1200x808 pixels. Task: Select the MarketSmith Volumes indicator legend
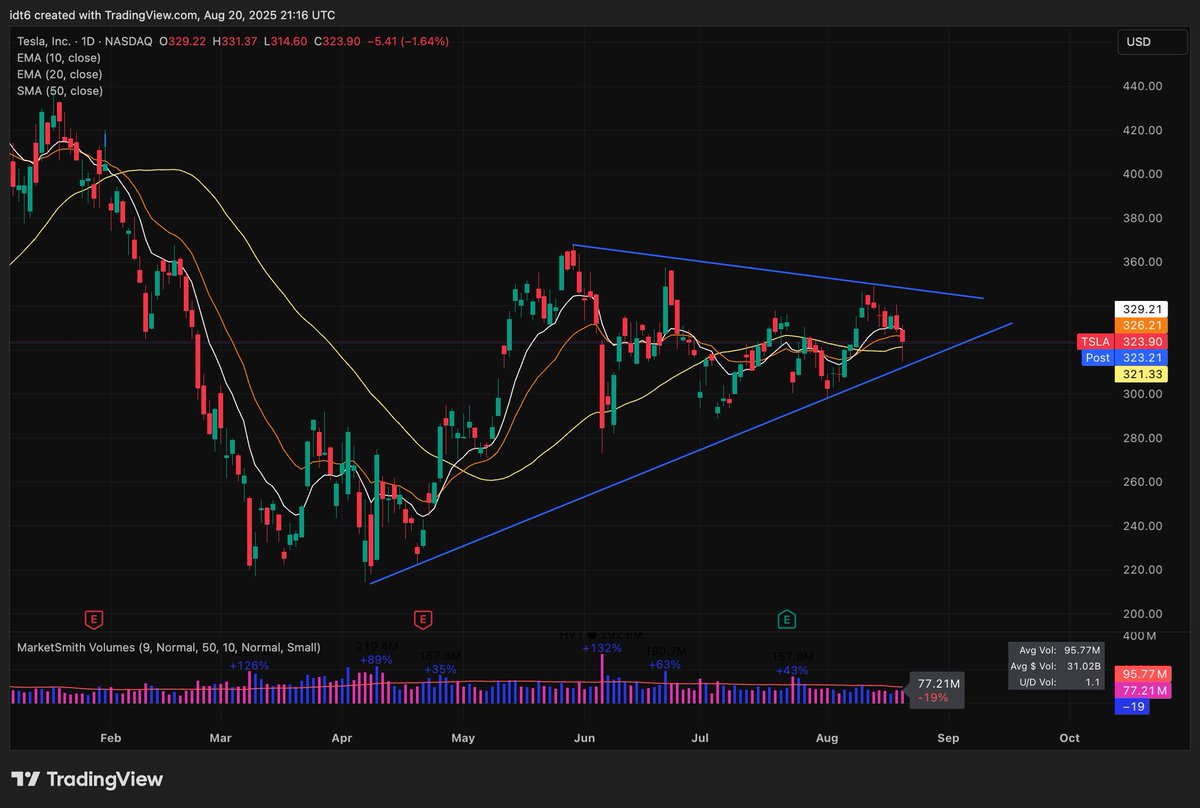[x=169, y=648]
